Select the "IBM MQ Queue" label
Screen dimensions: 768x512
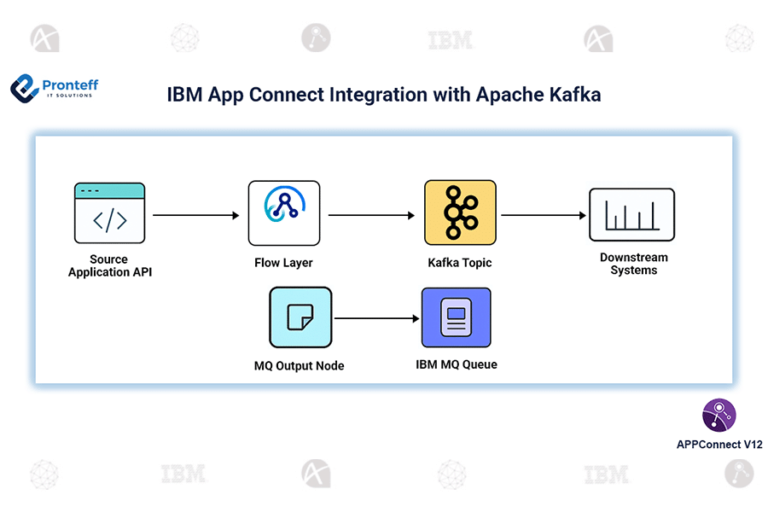tap(456, 365)
